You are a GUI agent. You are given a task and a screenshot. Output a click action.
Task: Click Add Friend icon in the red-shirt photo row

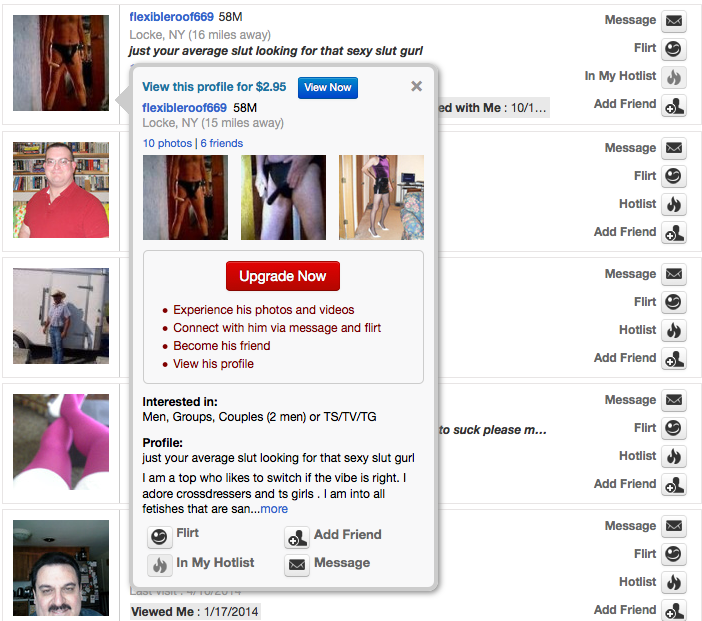[674, 233]
